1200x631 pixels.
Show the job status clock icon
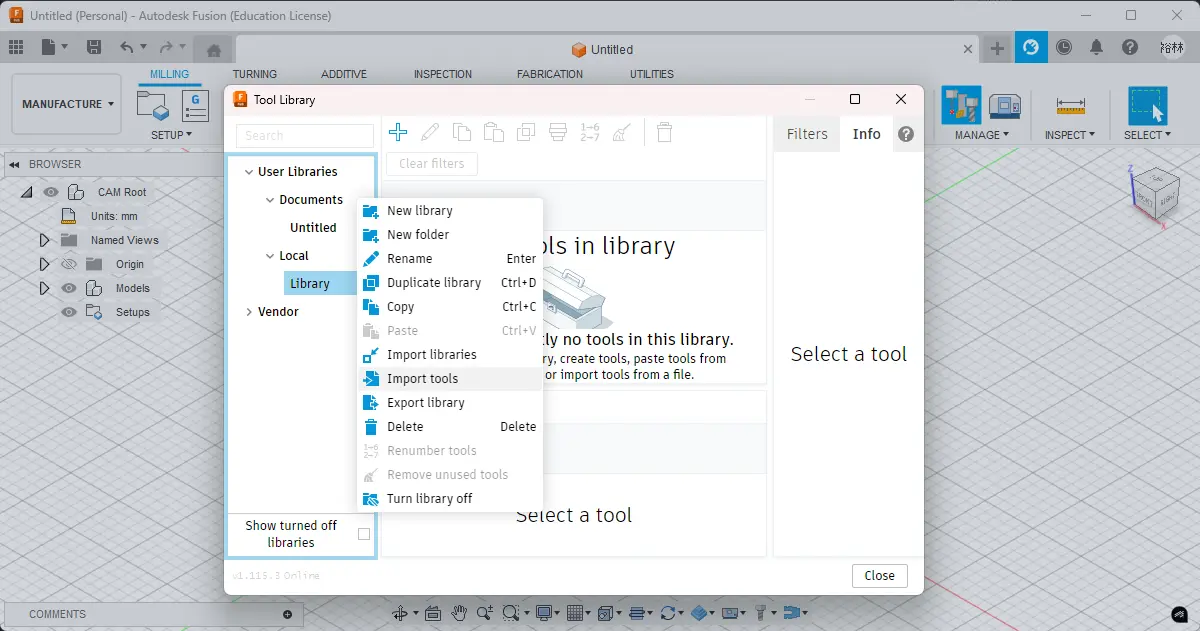(1064, 47)
